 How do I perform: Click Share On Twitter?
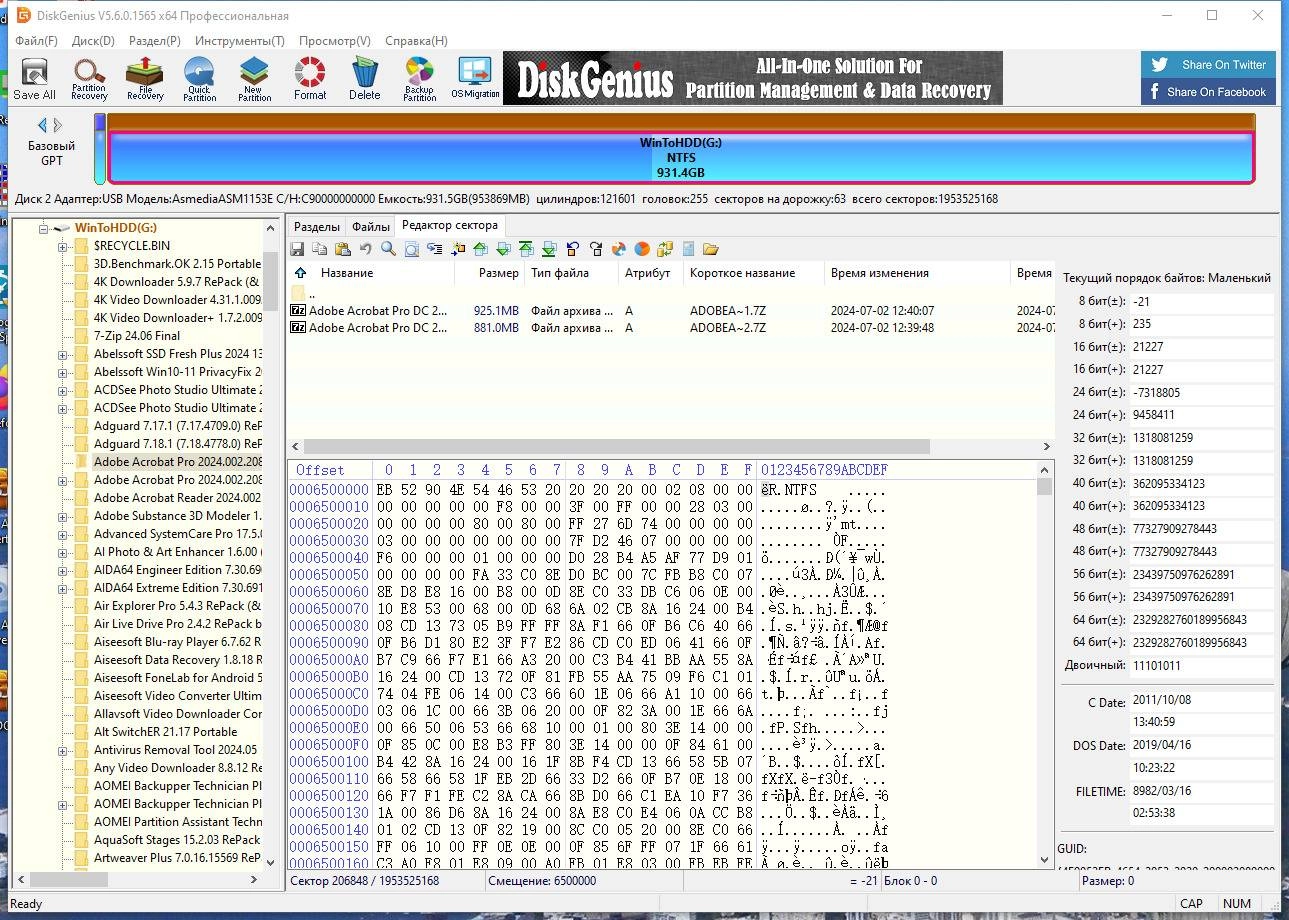[1208, 64]
